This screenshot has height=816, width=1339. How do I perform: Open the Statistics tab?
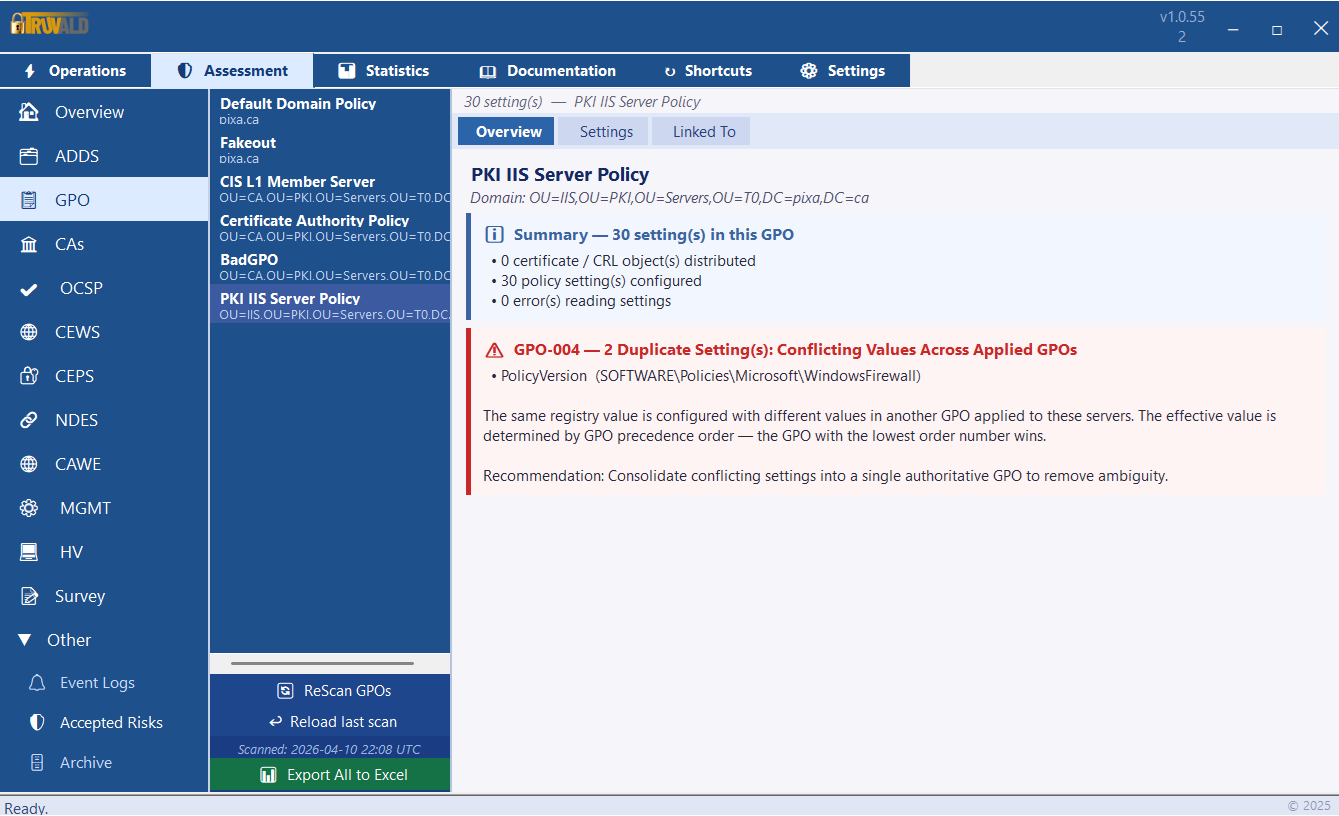tap(383, 71)
